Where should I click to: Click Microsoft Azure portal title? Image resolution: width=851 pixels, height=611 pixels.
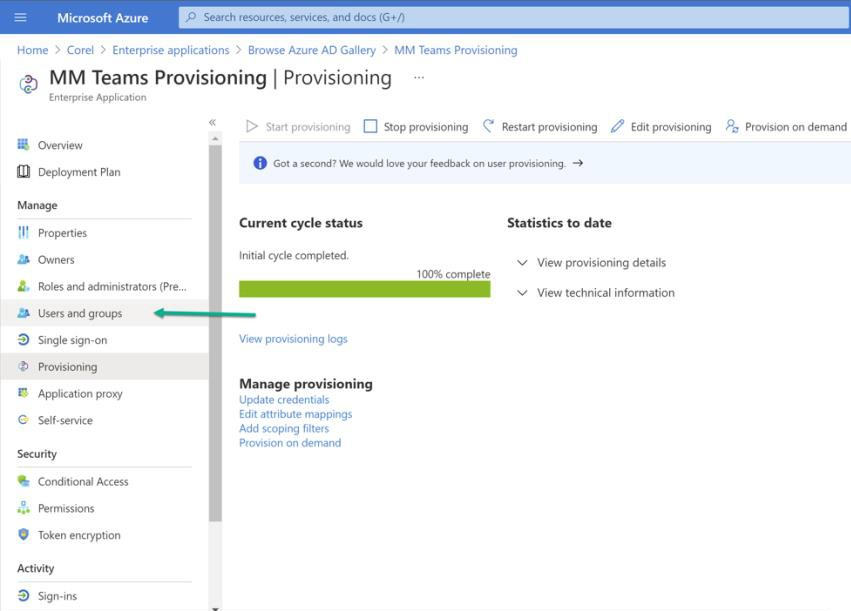point(103,18)
